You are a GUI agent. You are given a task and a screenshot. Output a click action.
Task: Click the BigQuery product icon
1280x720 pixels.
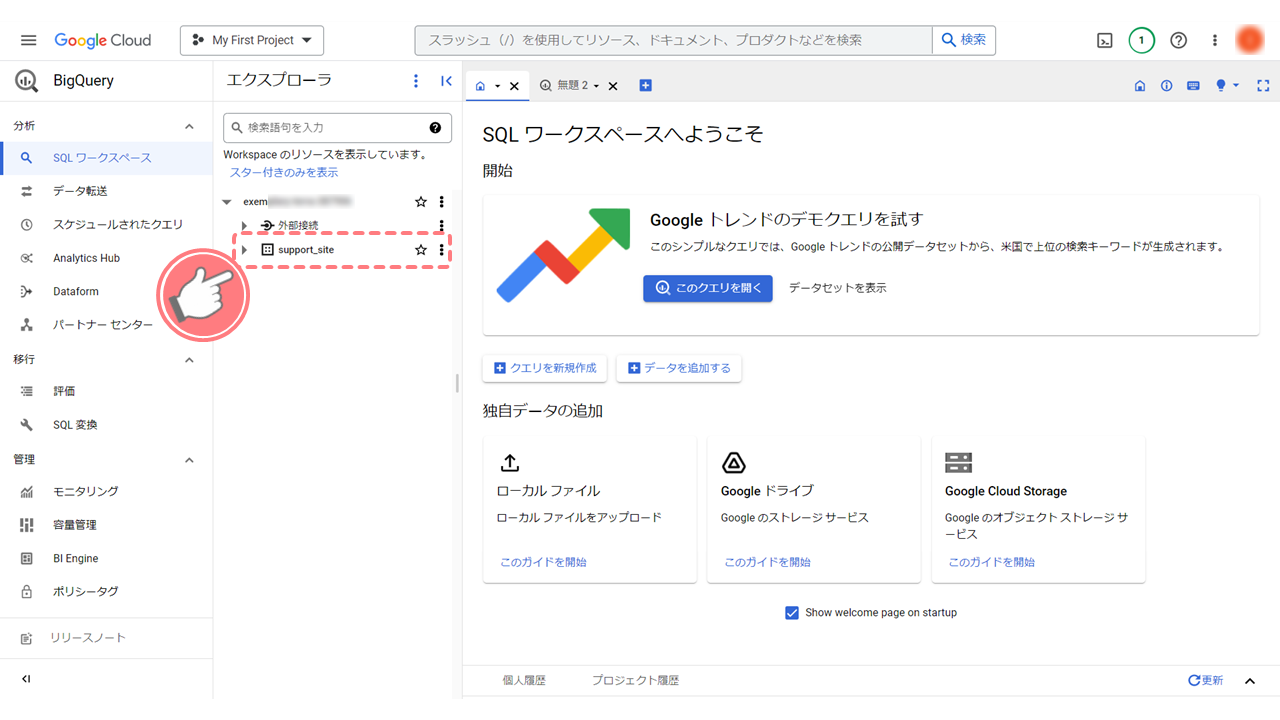(x=27, y=81)
